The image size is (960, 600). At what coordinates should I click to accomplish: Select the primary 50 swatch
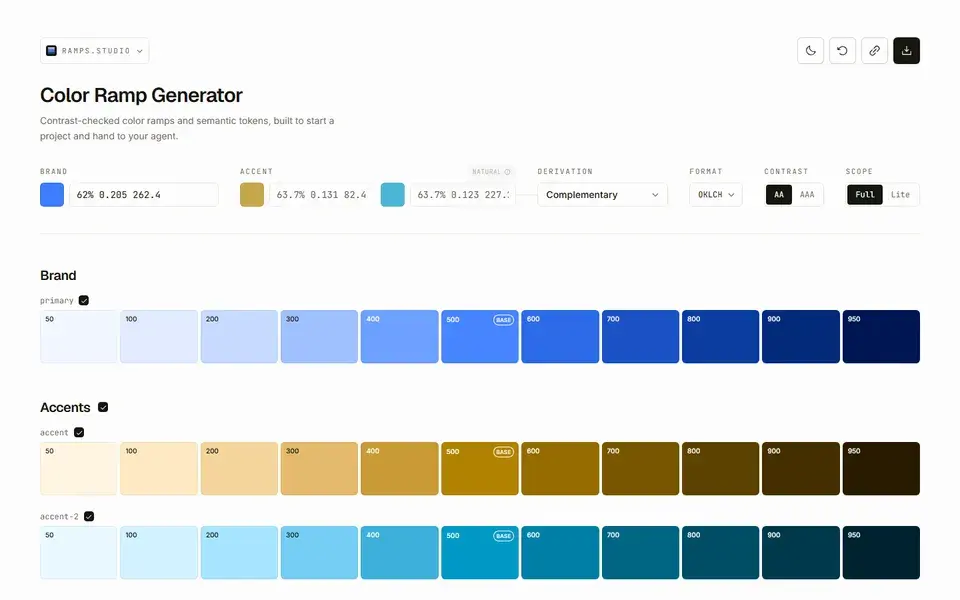tap(78, 337)
